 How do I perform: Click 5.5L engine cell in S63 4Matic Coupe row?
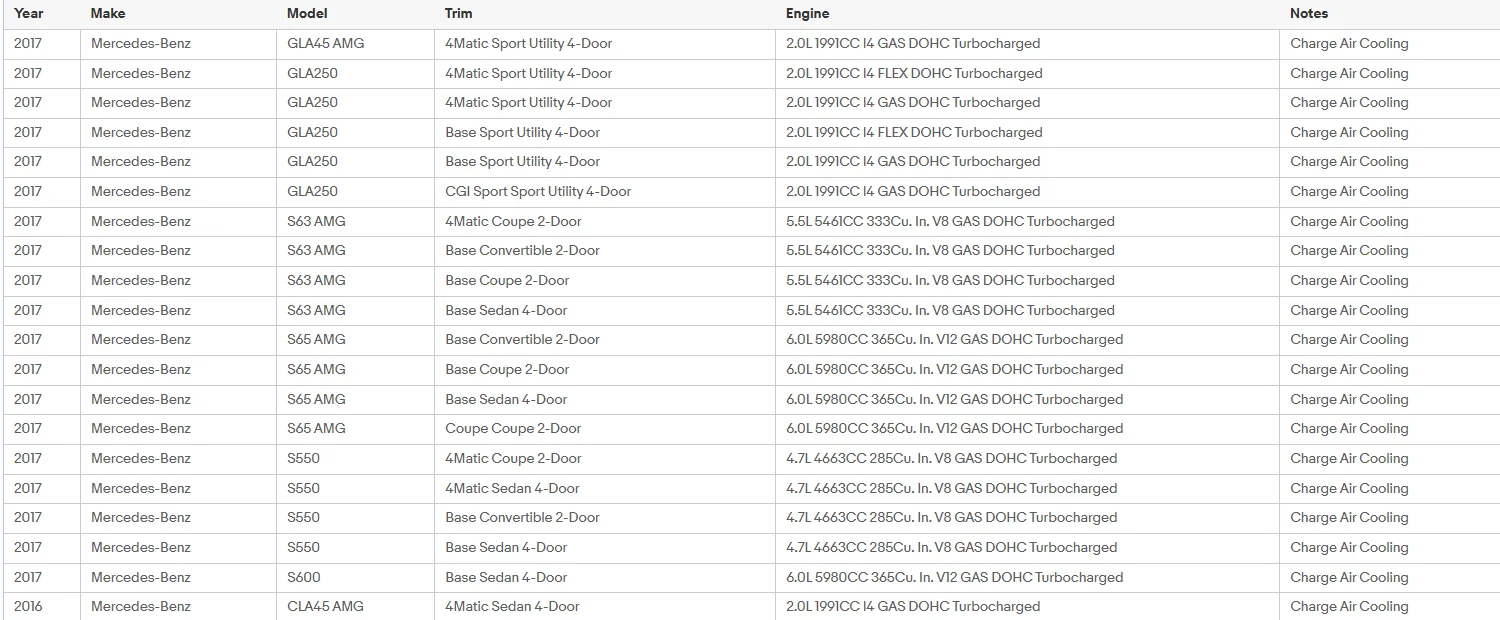pos(950,222)
